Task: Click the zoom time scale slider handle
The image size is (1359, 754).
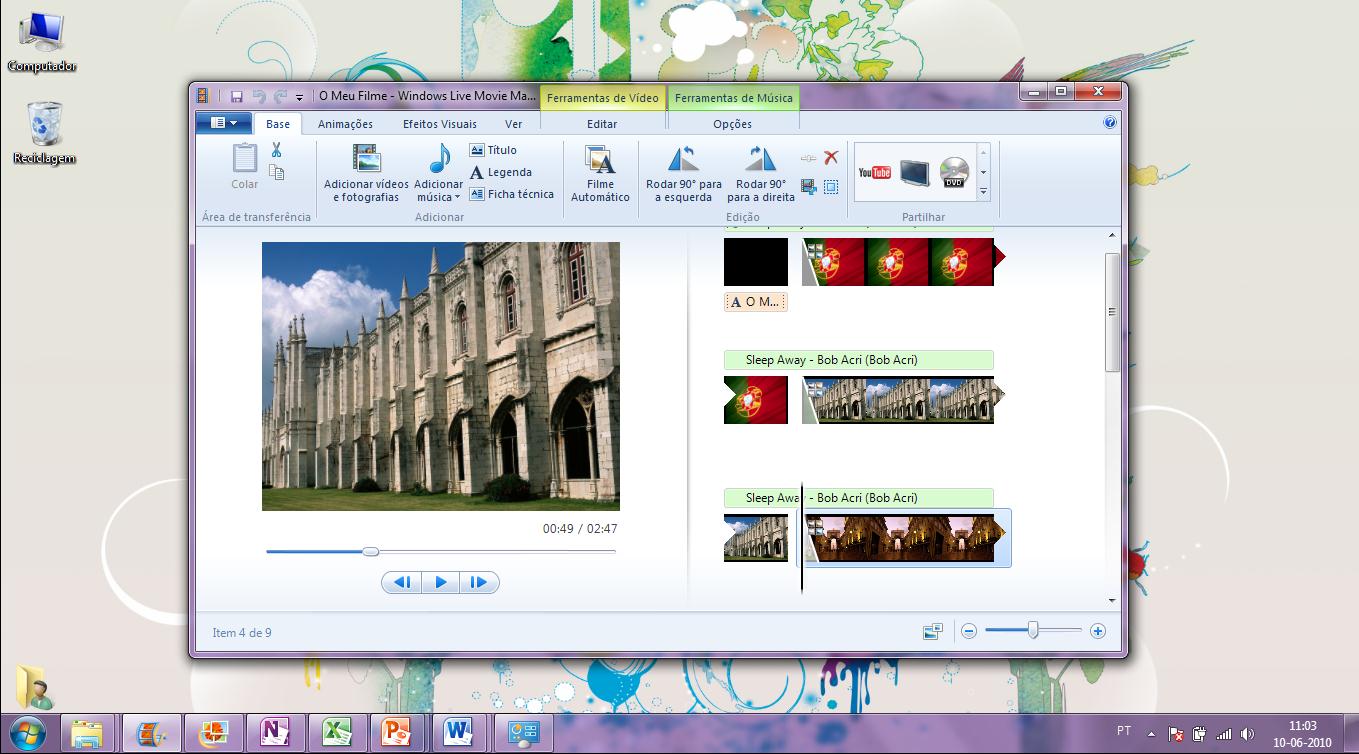Action: coord(1033,630)
